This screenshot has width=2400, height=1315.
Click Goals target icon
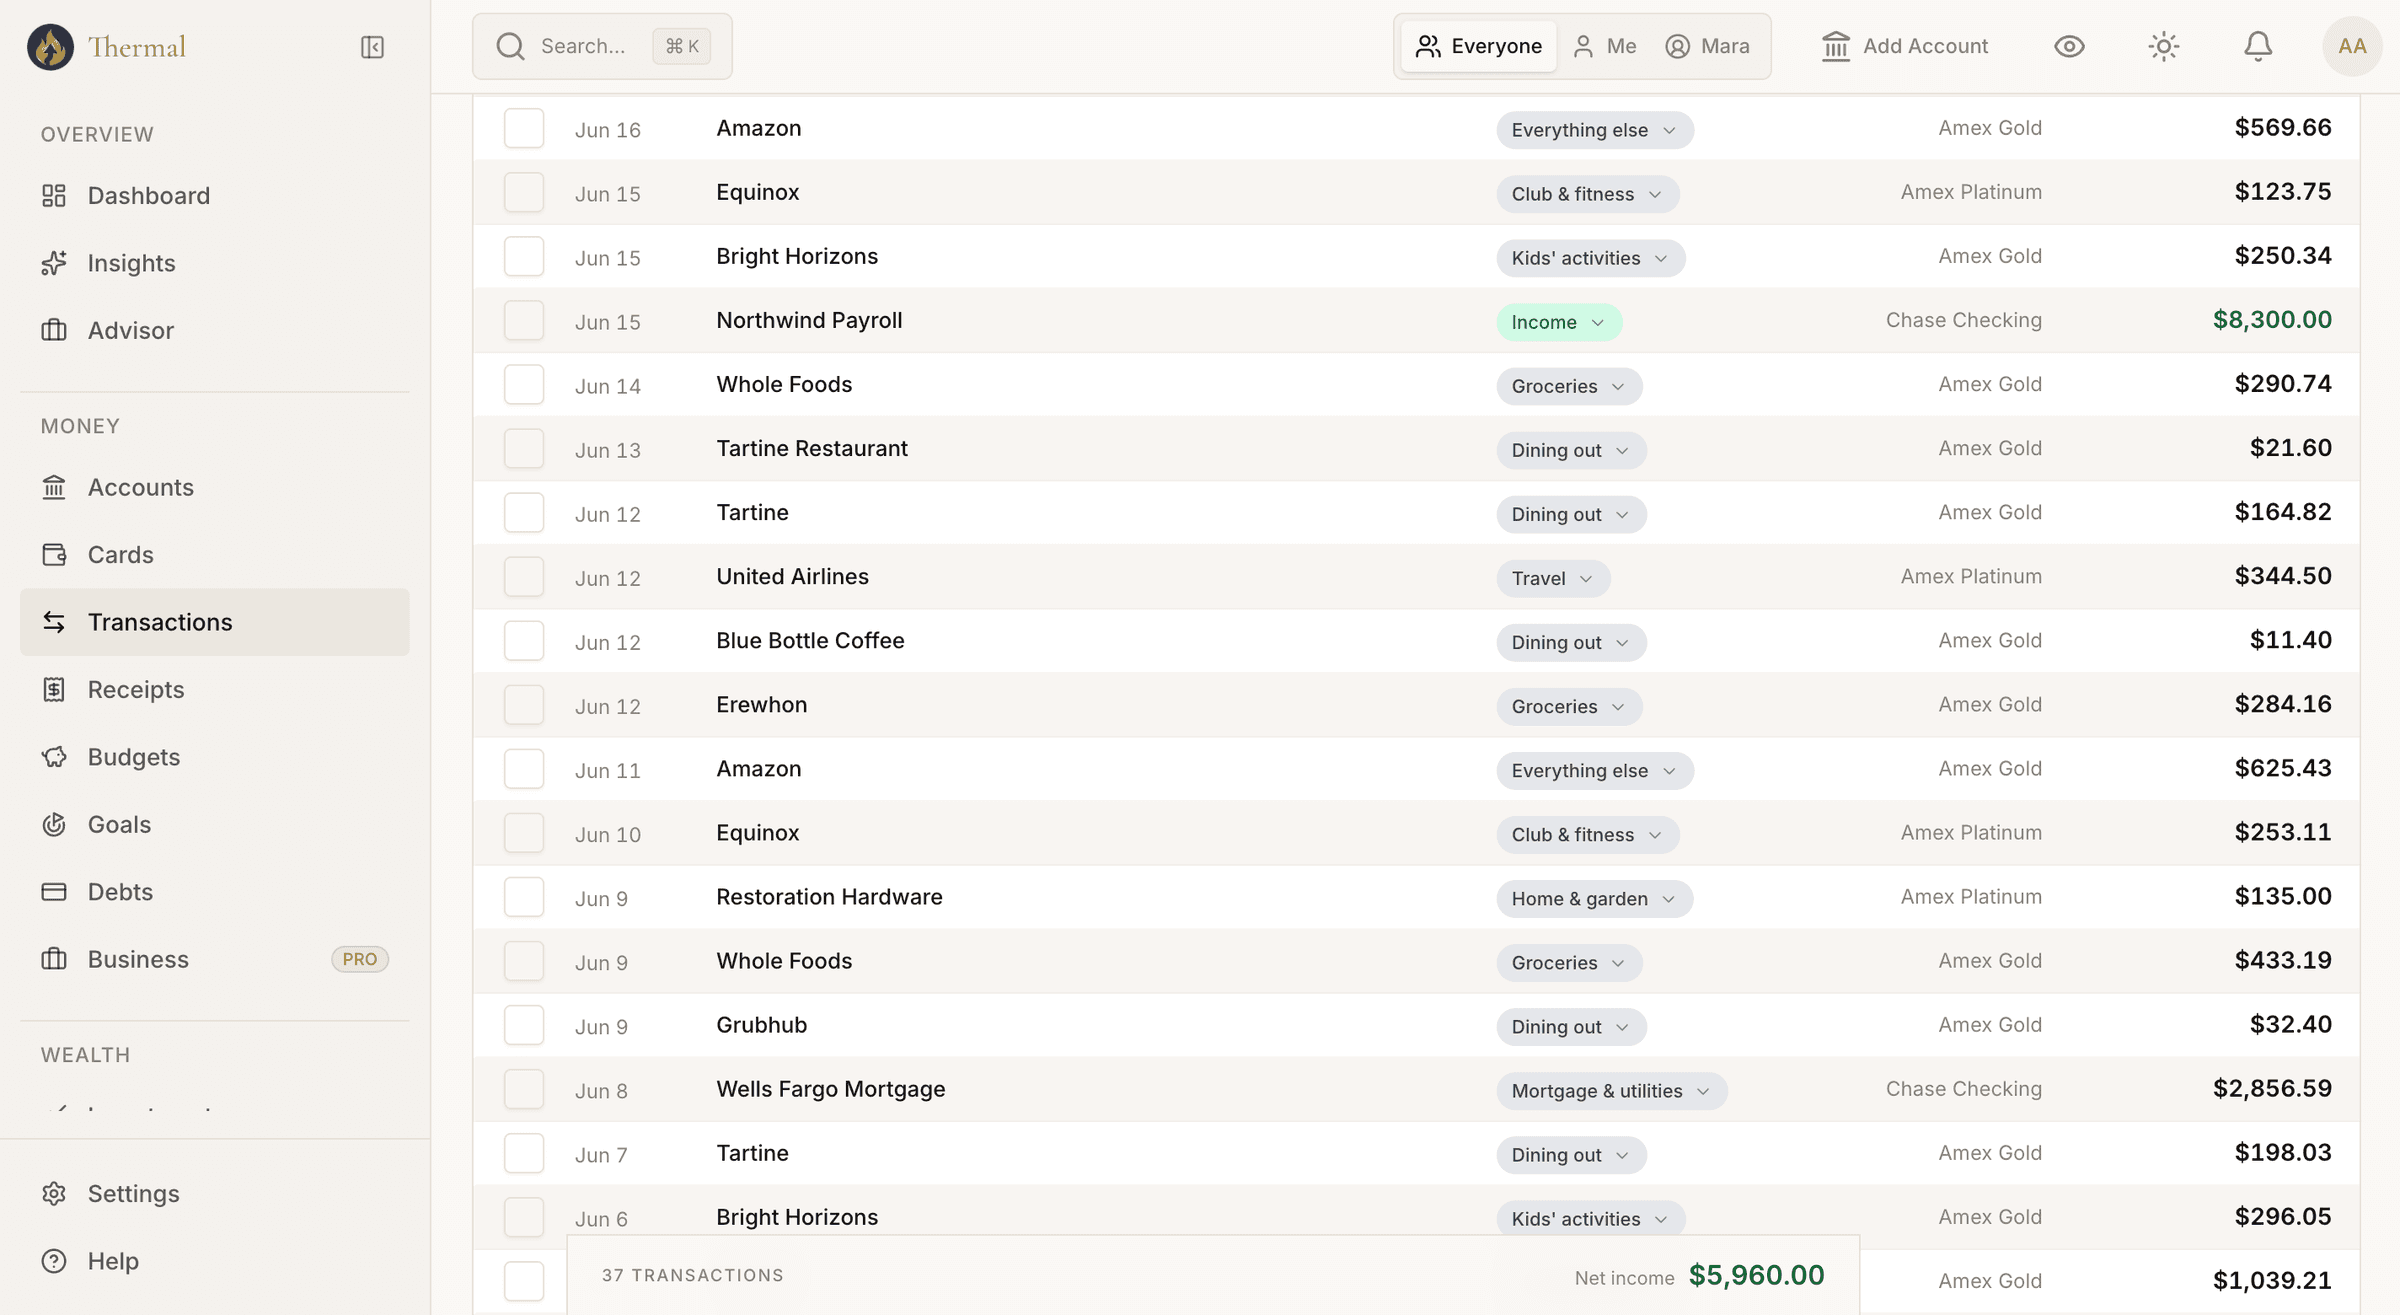click(54, 824)
